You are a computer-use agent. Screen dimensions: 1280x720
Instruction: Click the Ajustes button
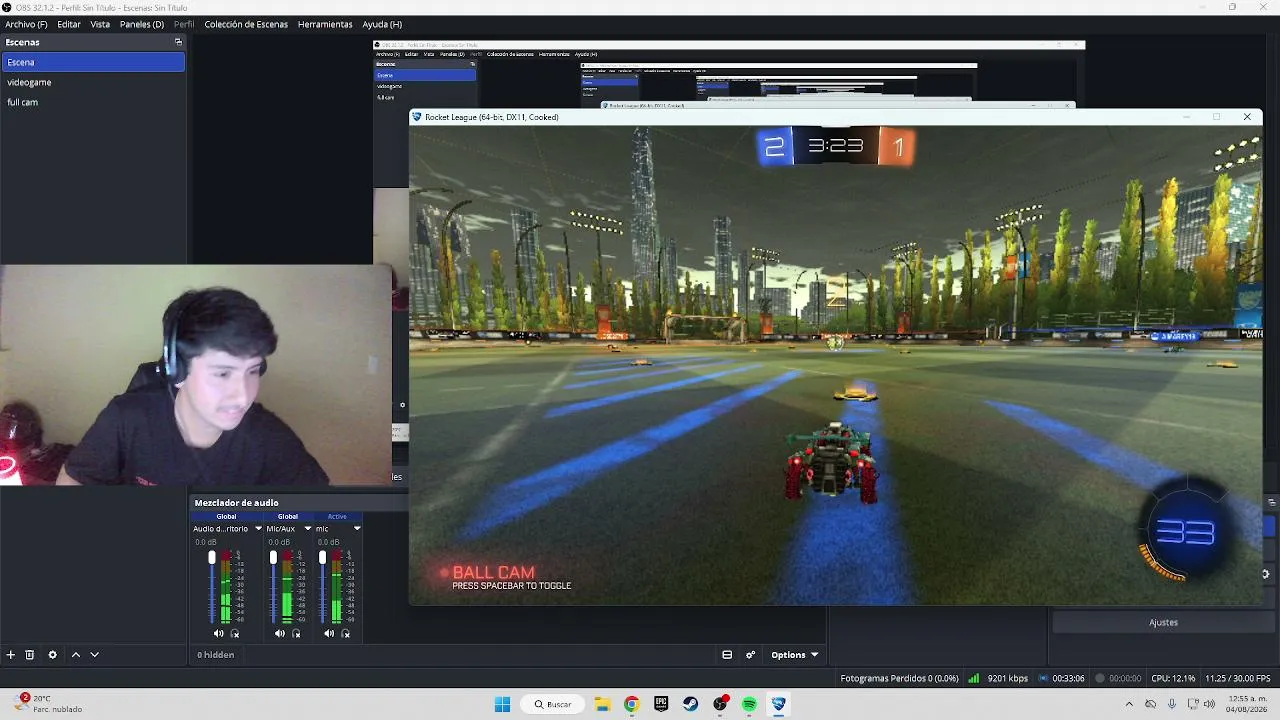pyautogui.click(x=1163, y=622)
